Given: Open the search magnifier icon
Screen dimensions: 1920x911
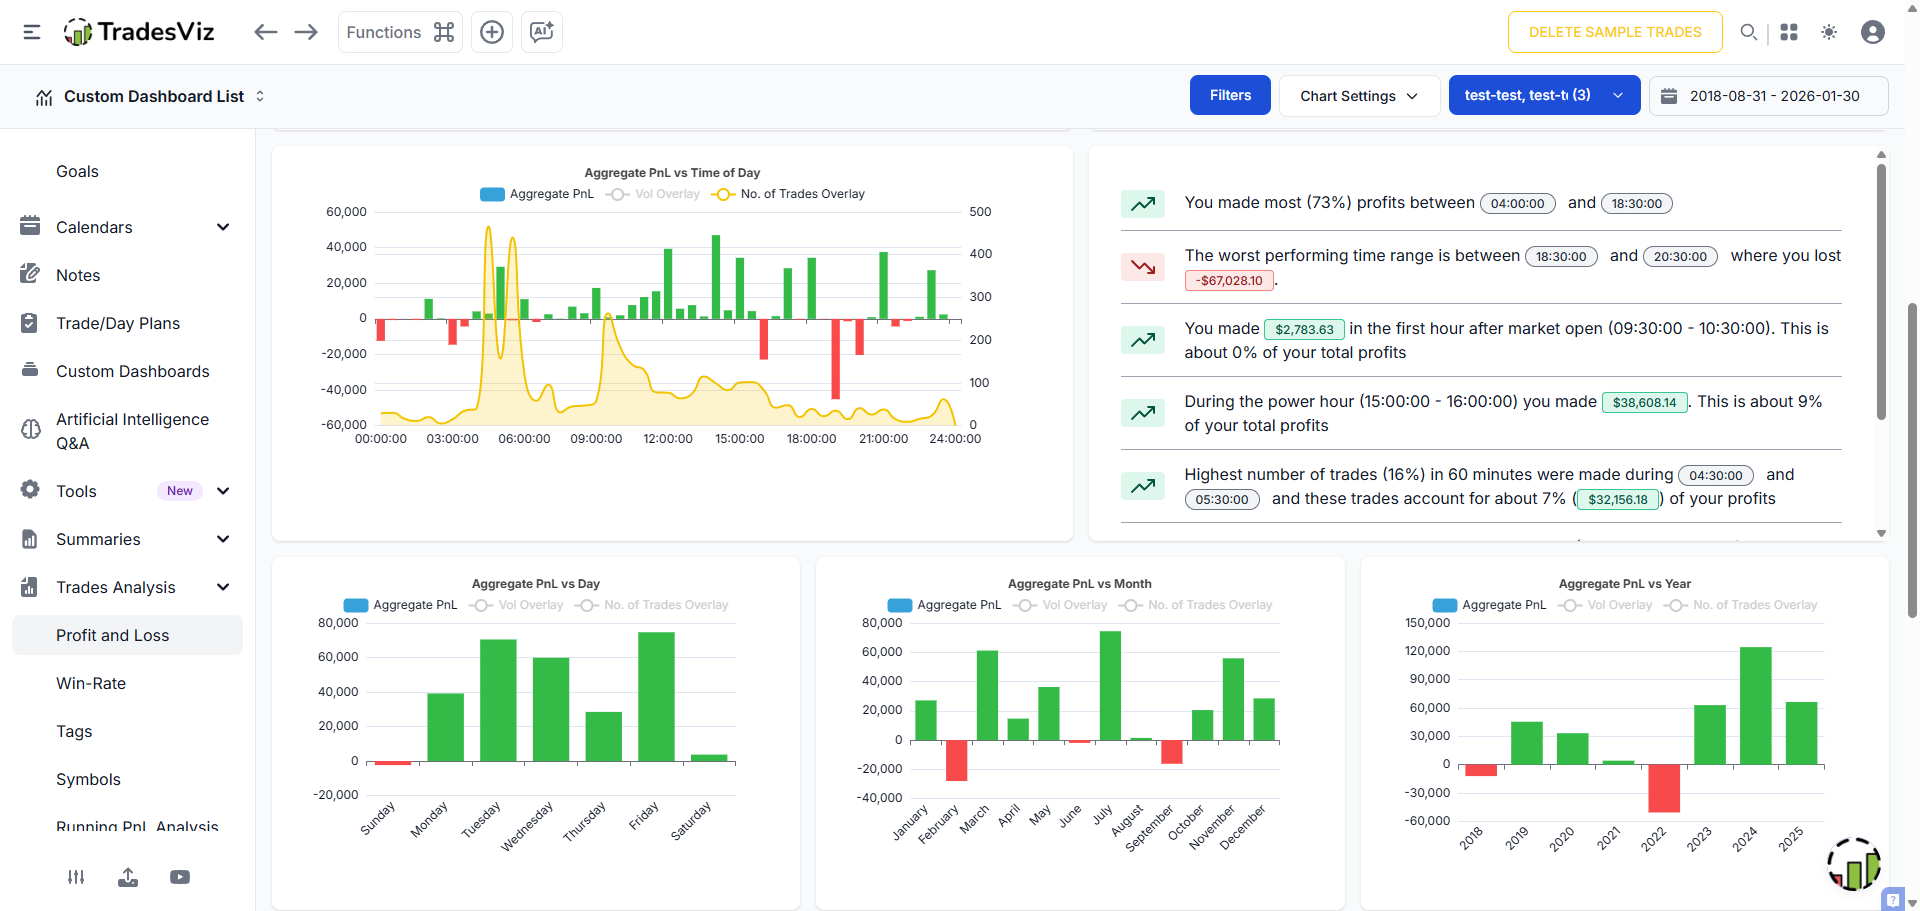Looking at the screenshot, I should tap(1748, 32).
